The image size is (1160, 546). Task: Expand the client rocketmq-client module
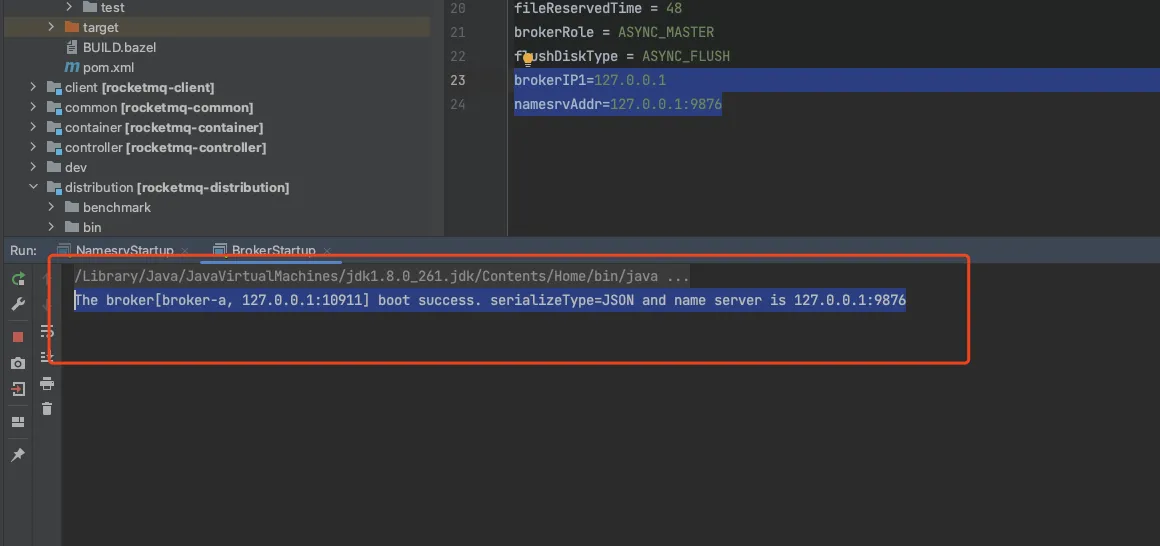[33, 88]
